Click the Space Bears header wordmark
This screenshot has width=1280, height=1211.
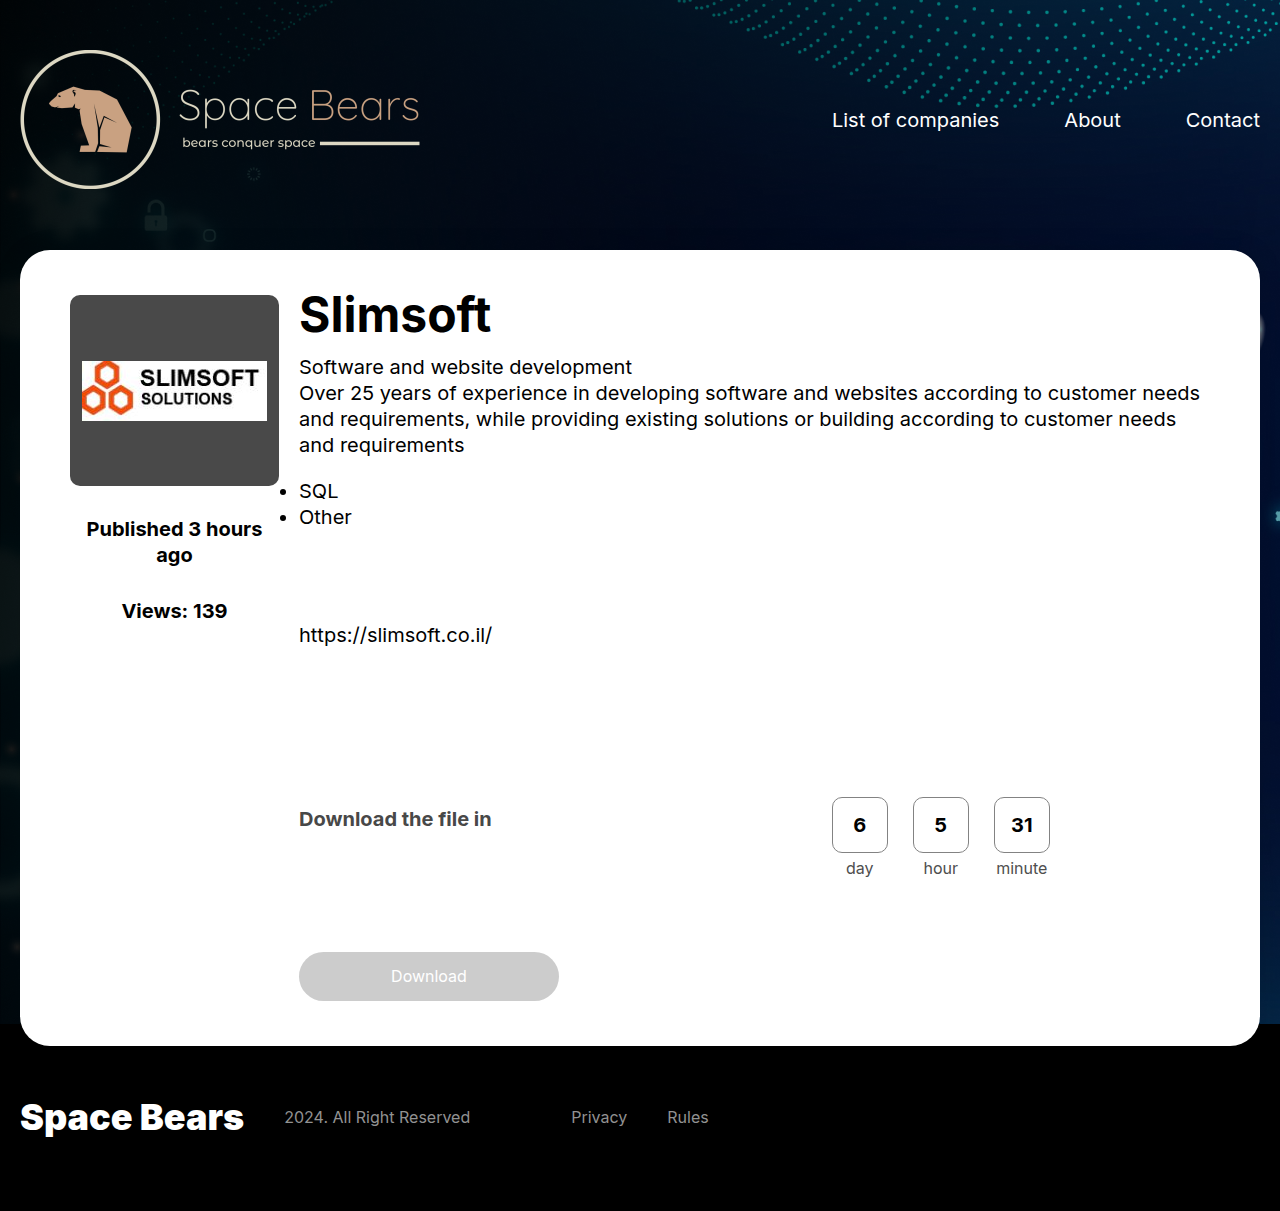click(298, 107)
